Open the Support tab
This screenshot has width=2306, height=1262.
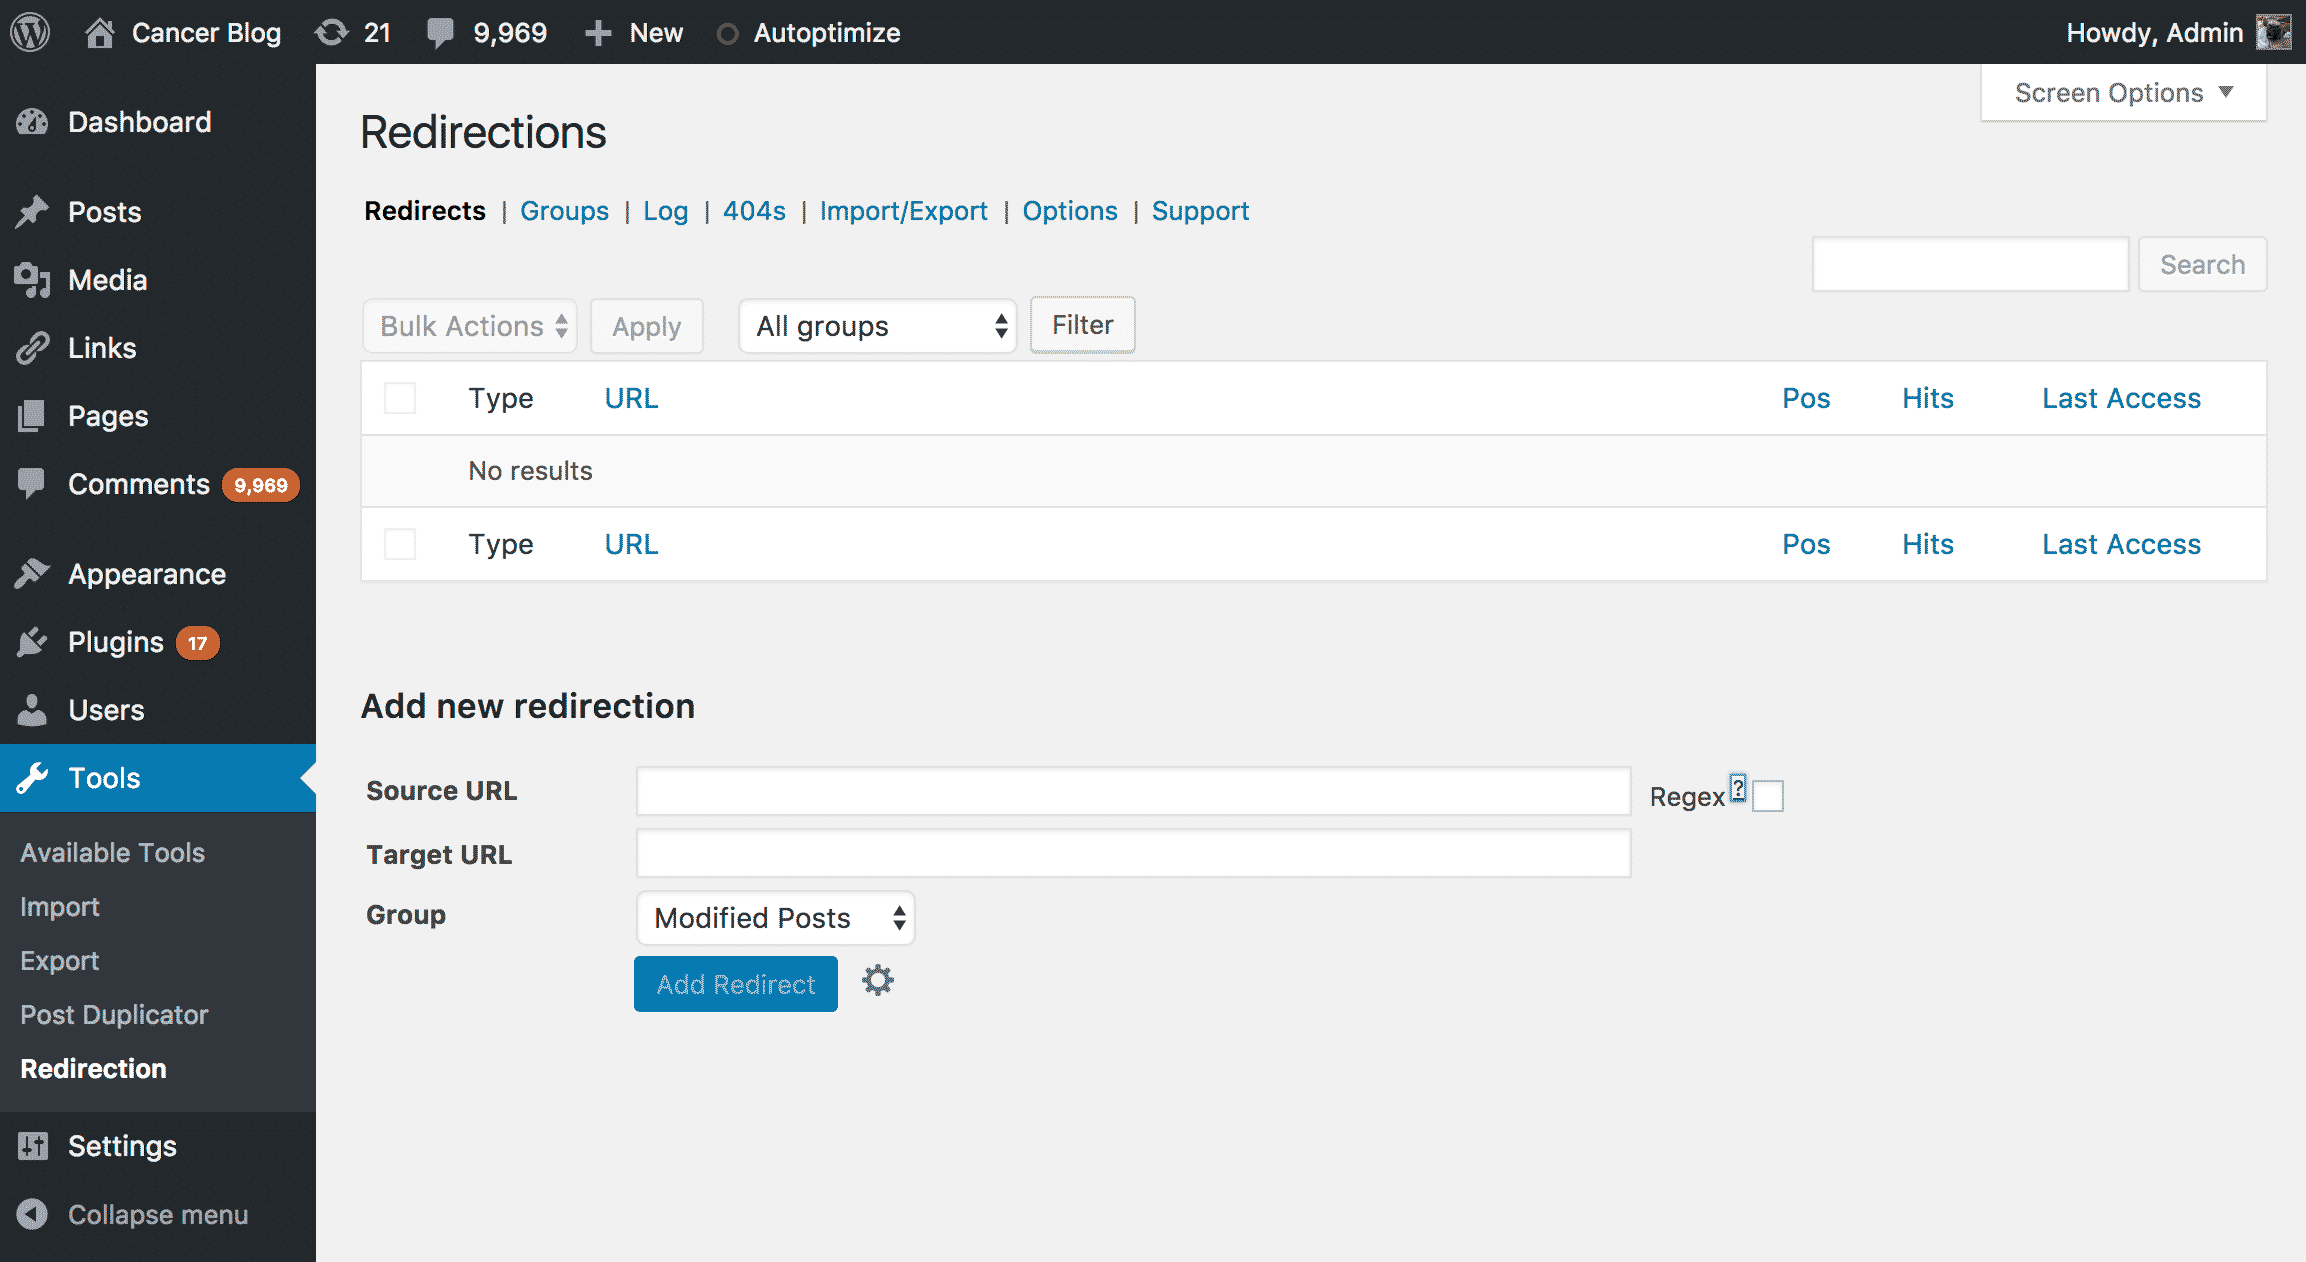pos(1200,211)
